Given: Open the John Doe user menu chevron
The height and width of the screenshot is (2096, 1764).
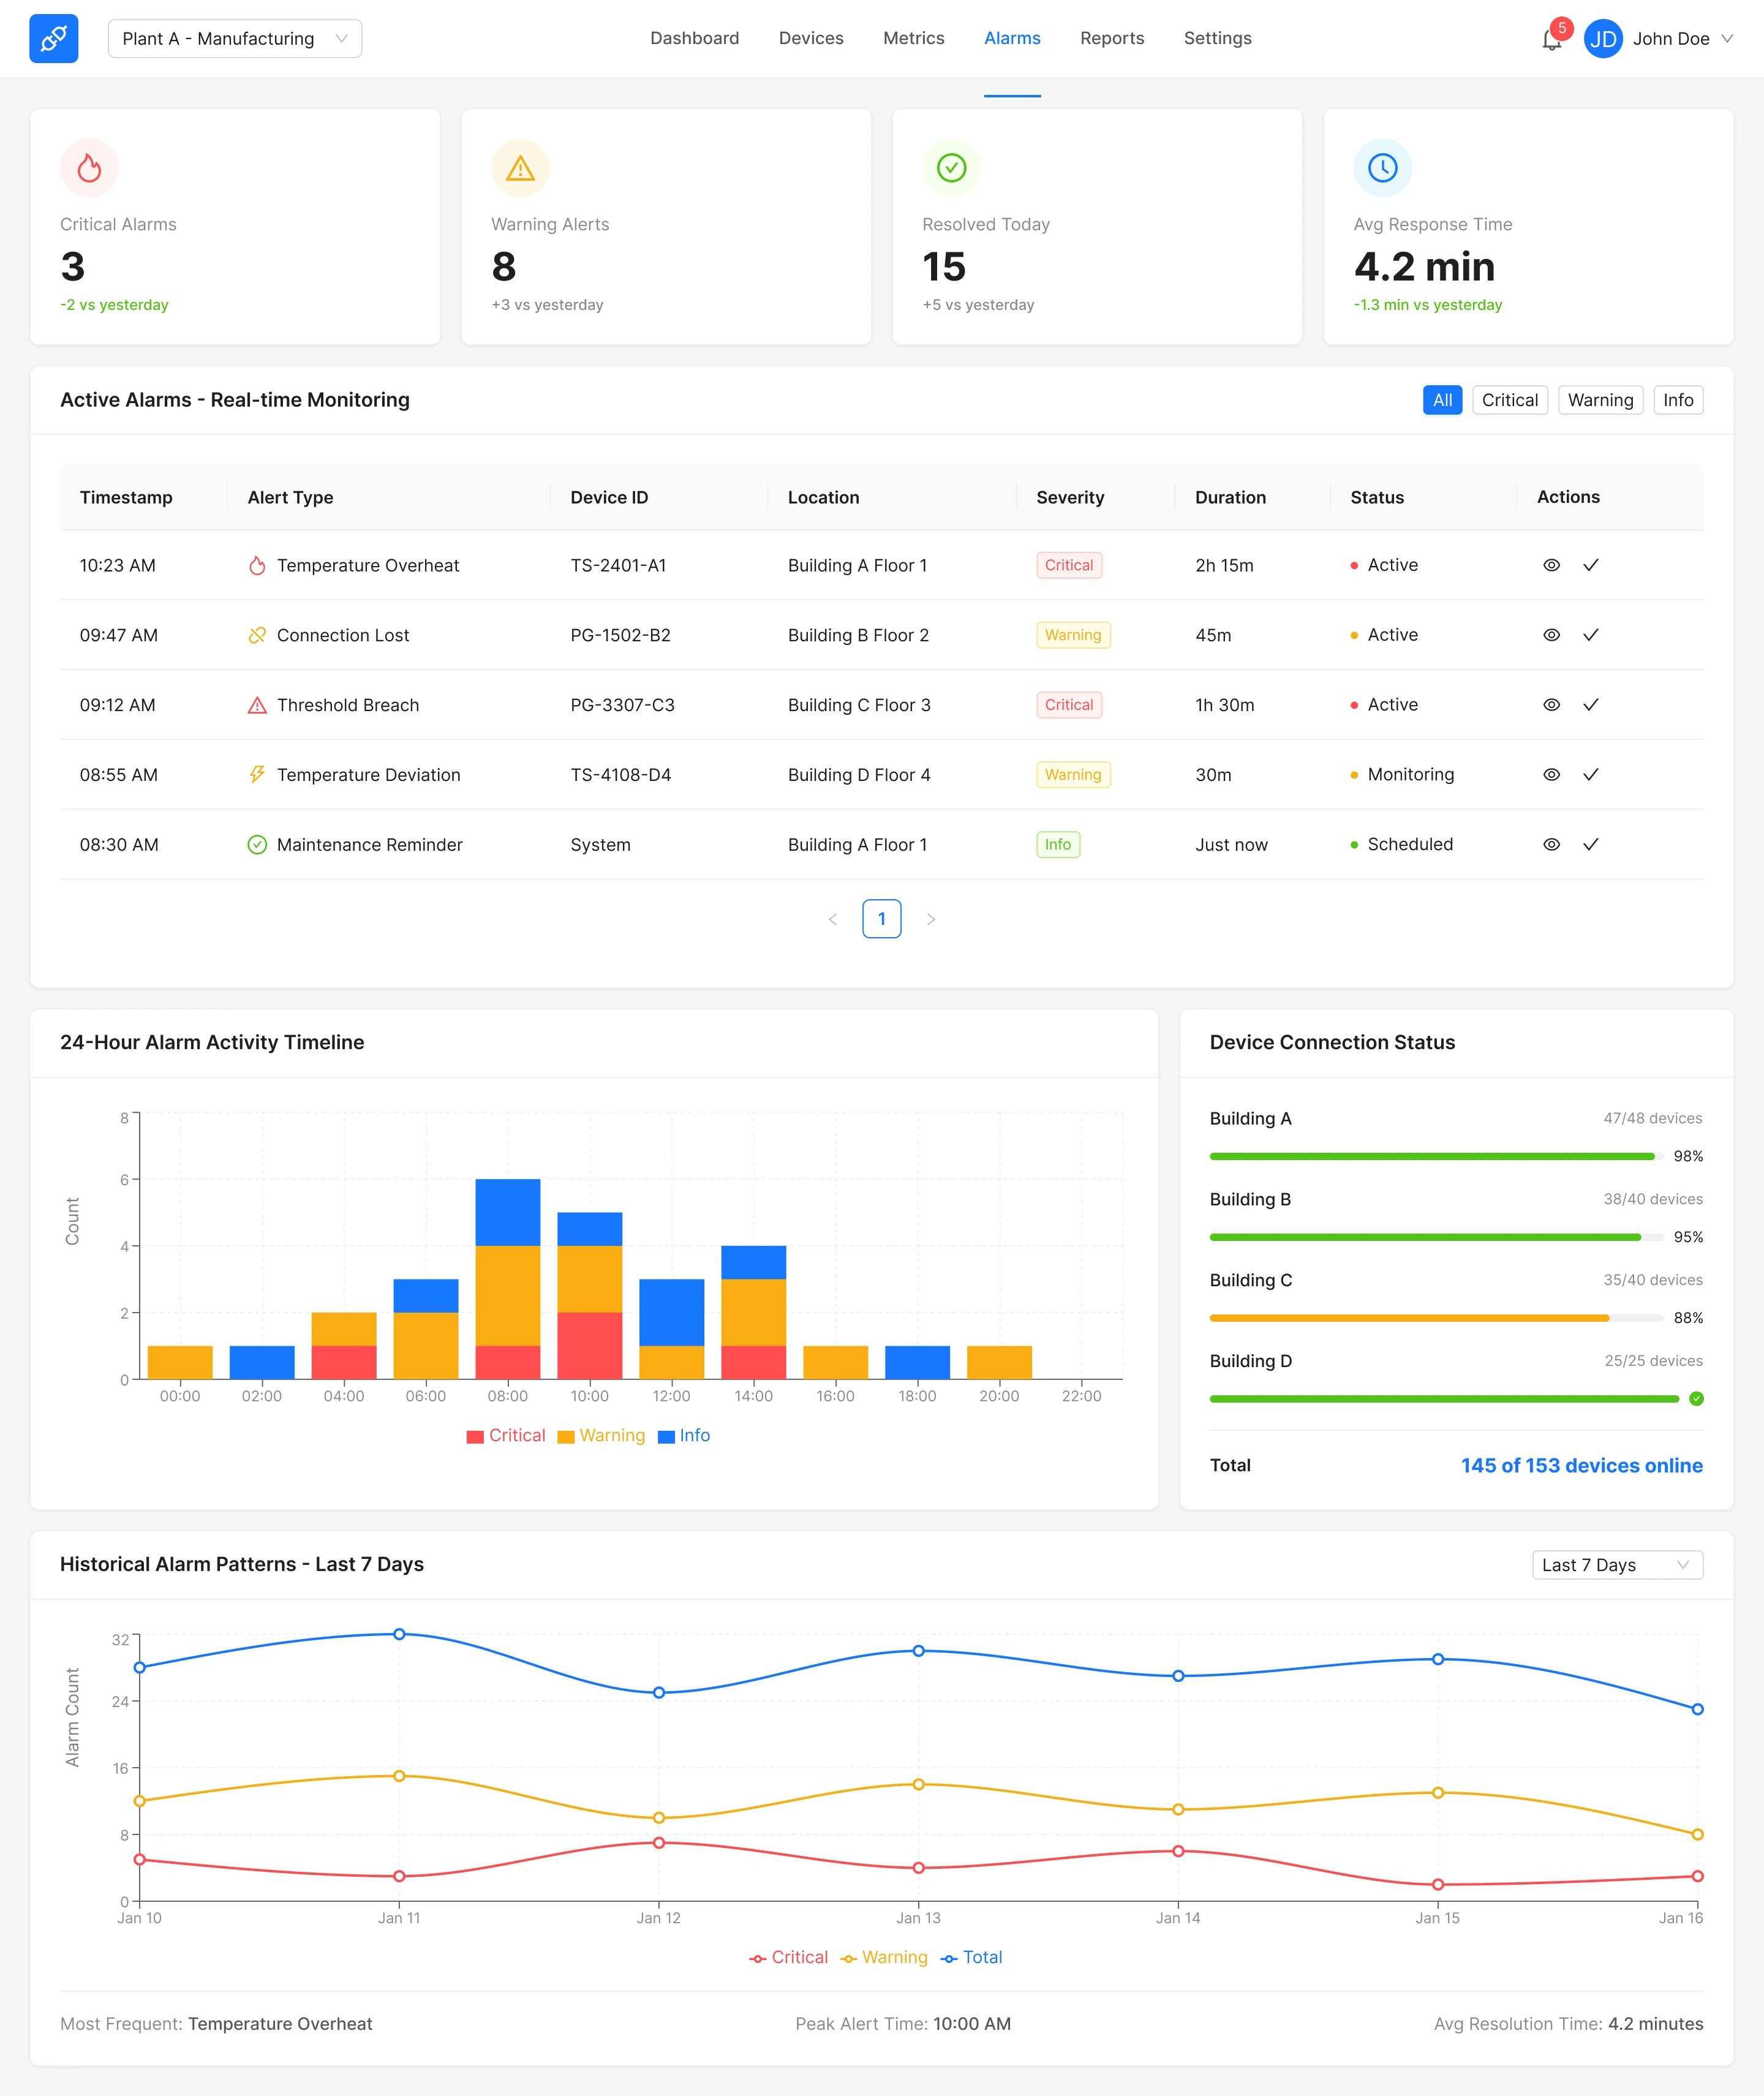Looking at the screenshot, I should coord(1727,39).
